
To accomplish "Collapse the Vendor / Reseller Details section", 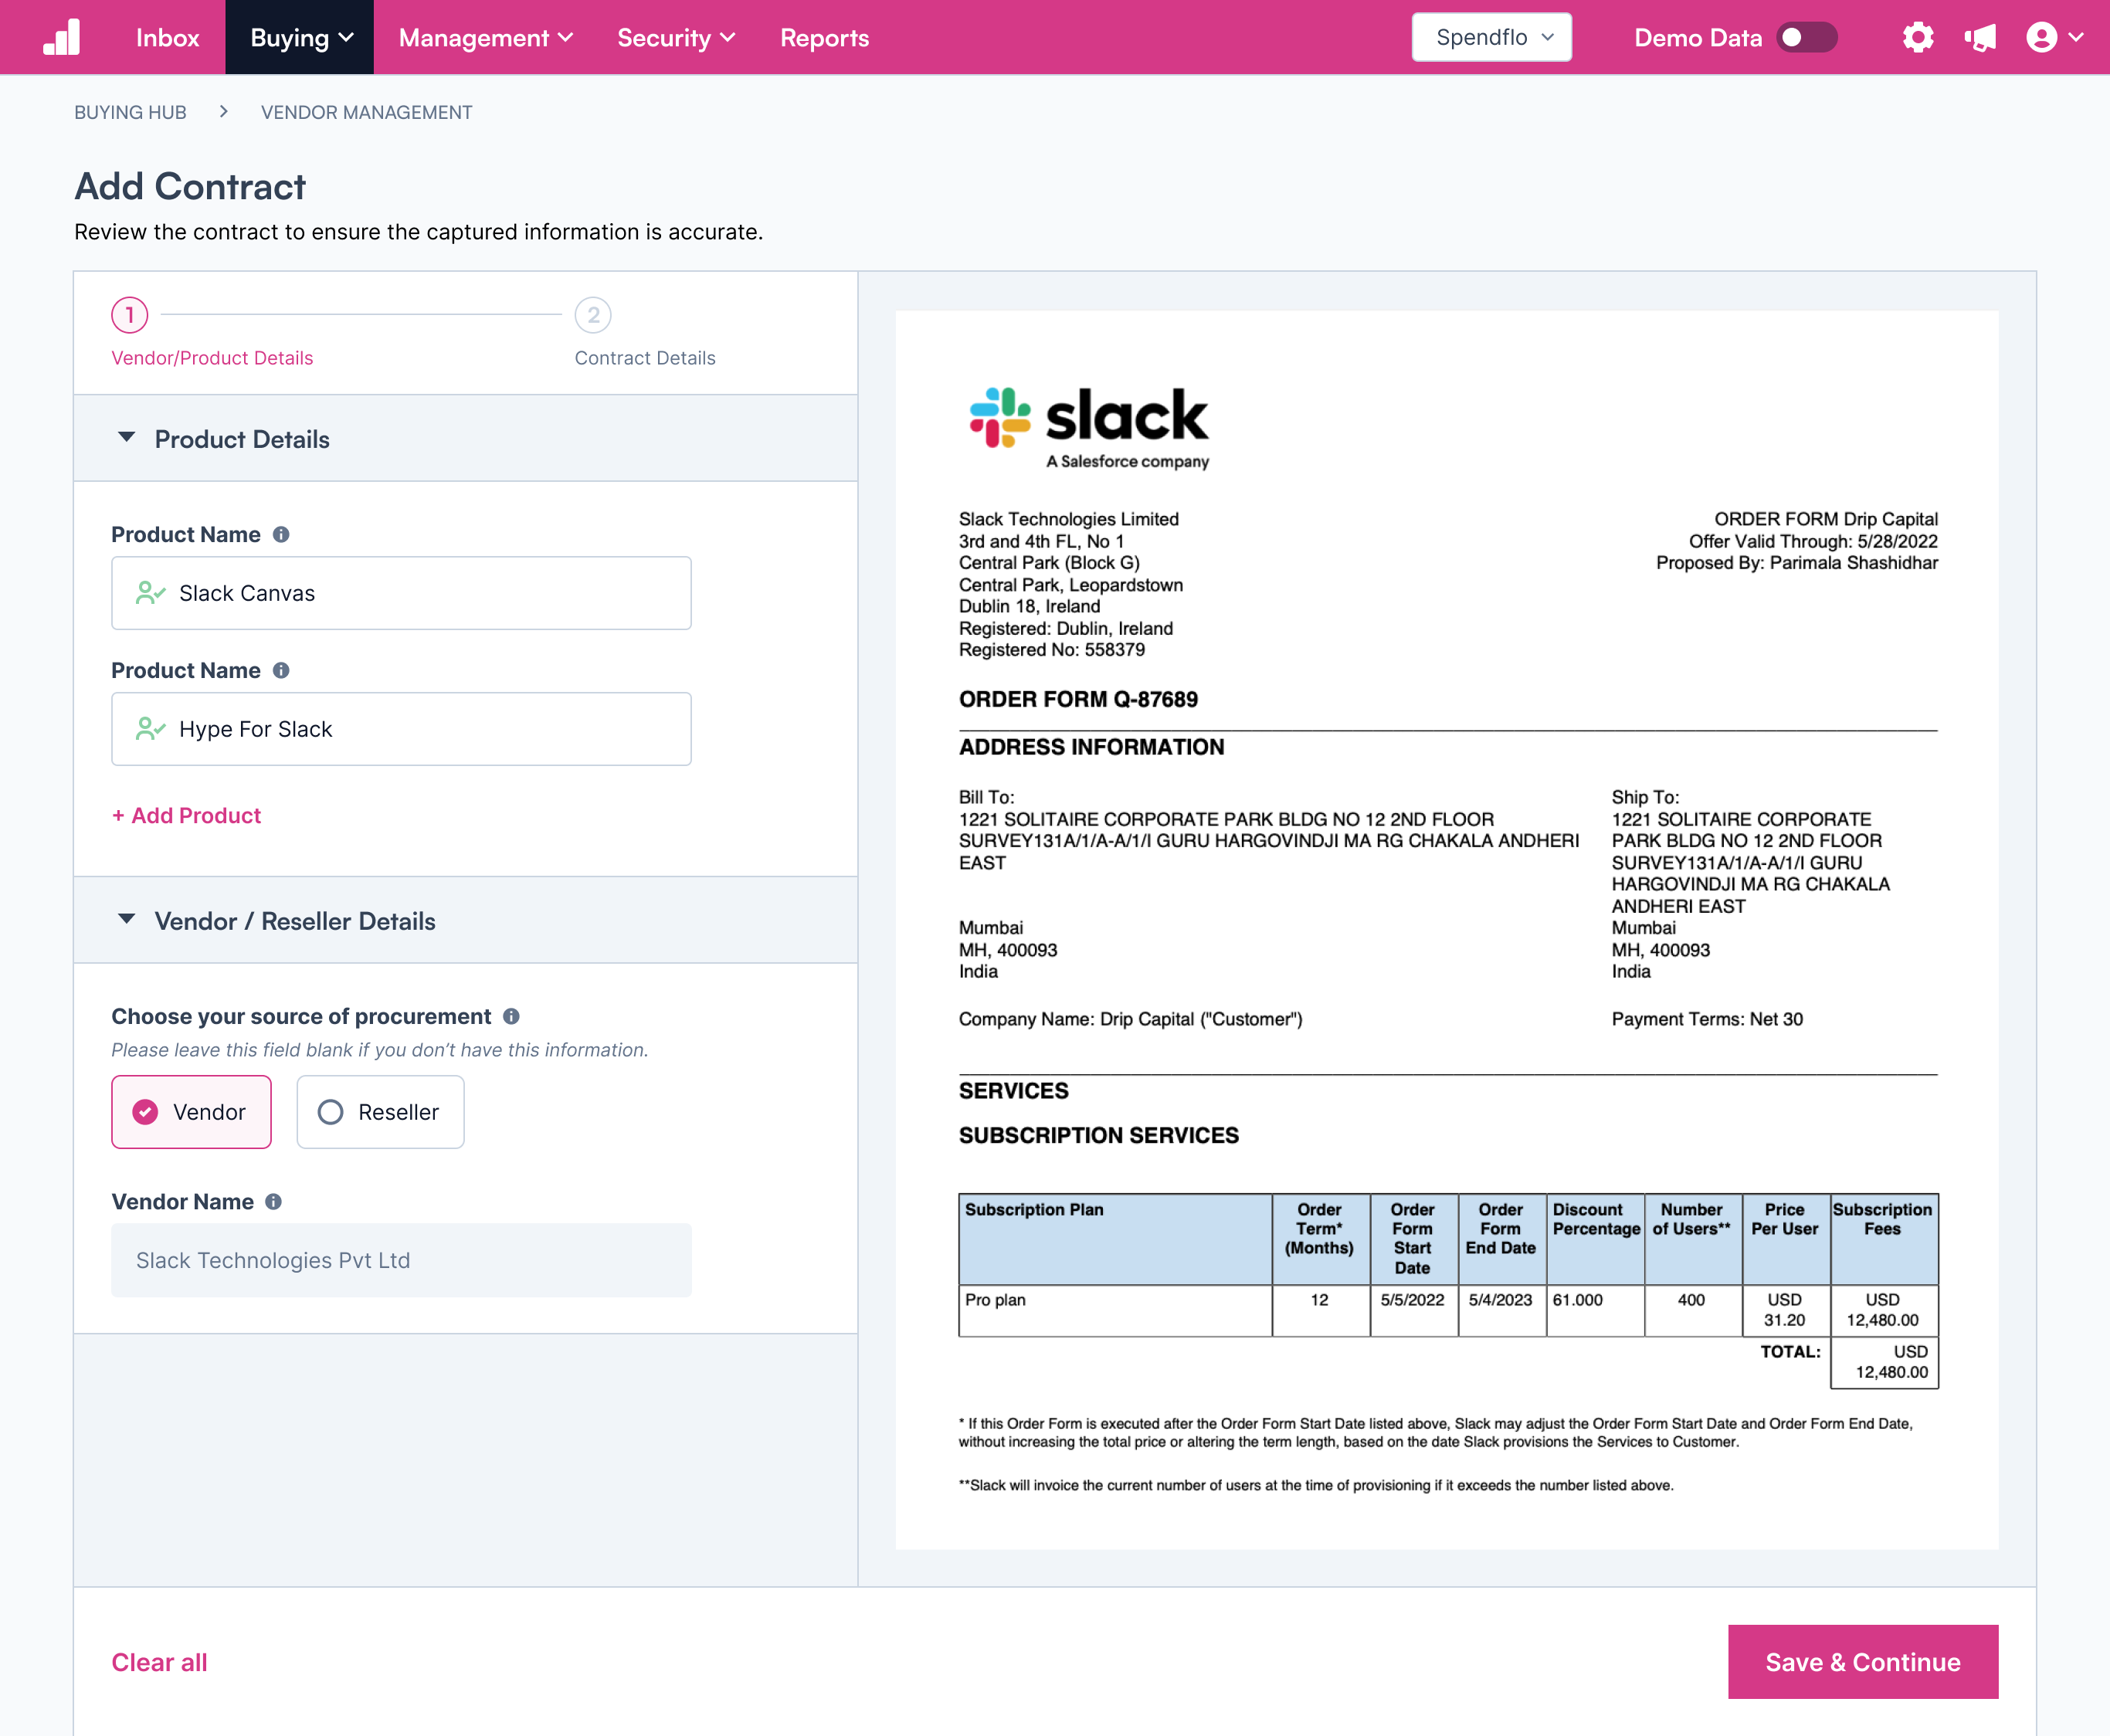I will 127,920.
